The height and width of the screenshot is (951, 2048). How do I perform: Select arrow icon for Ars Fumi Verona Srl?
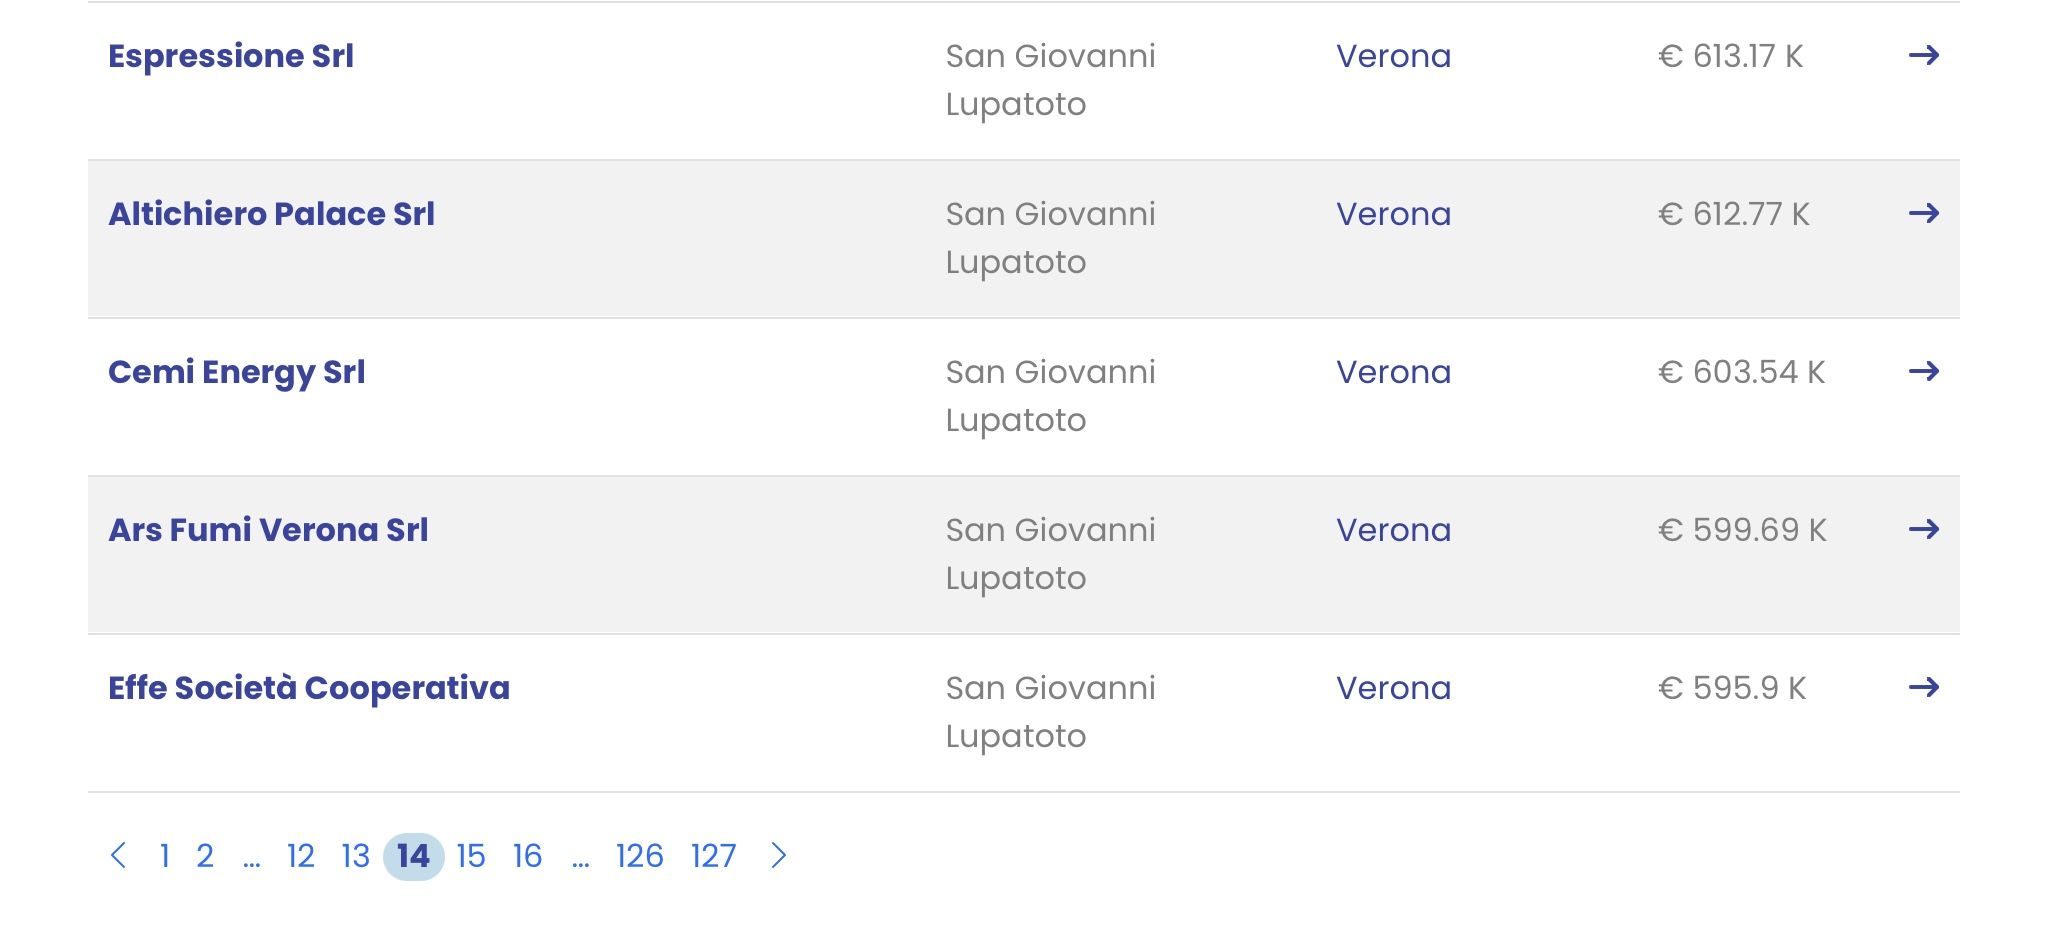tap(1924, 529)
